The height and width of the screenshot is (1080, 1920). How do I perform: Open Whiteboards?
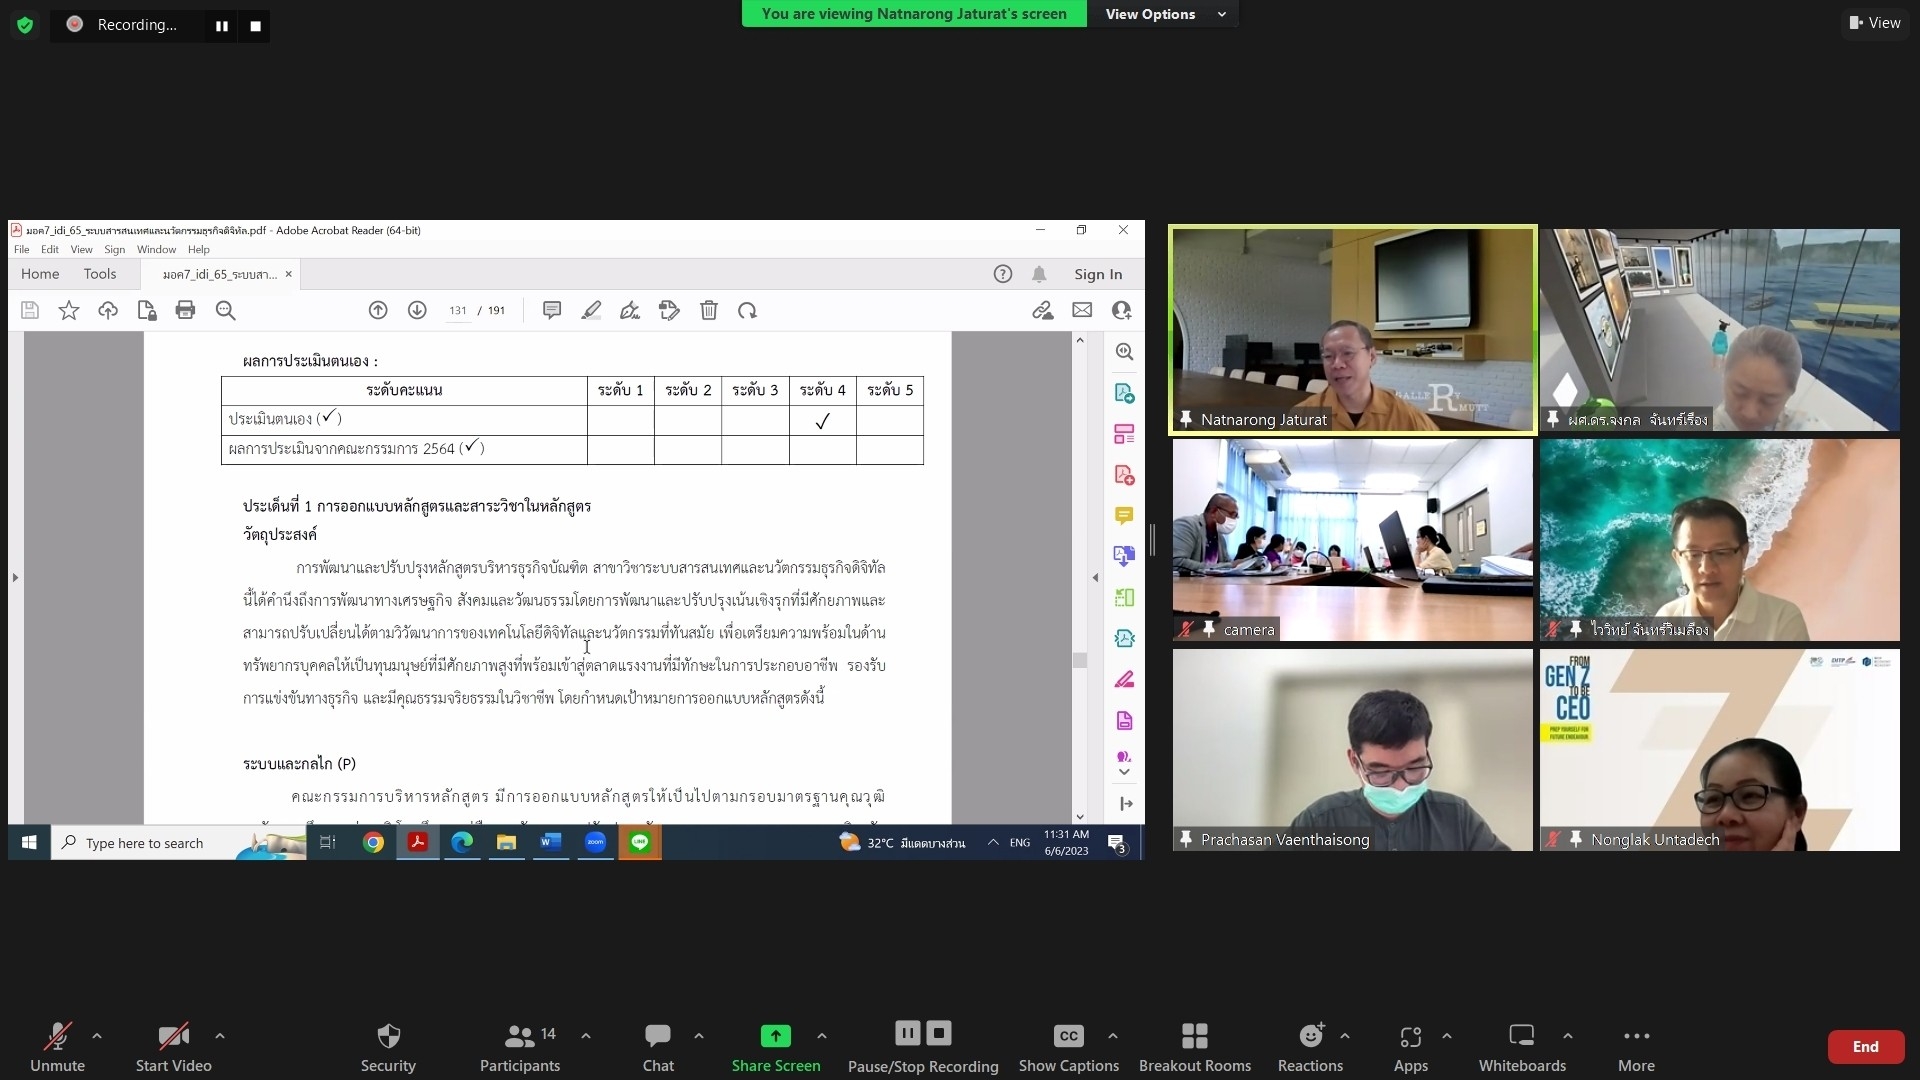(x=1522, y=1047)
